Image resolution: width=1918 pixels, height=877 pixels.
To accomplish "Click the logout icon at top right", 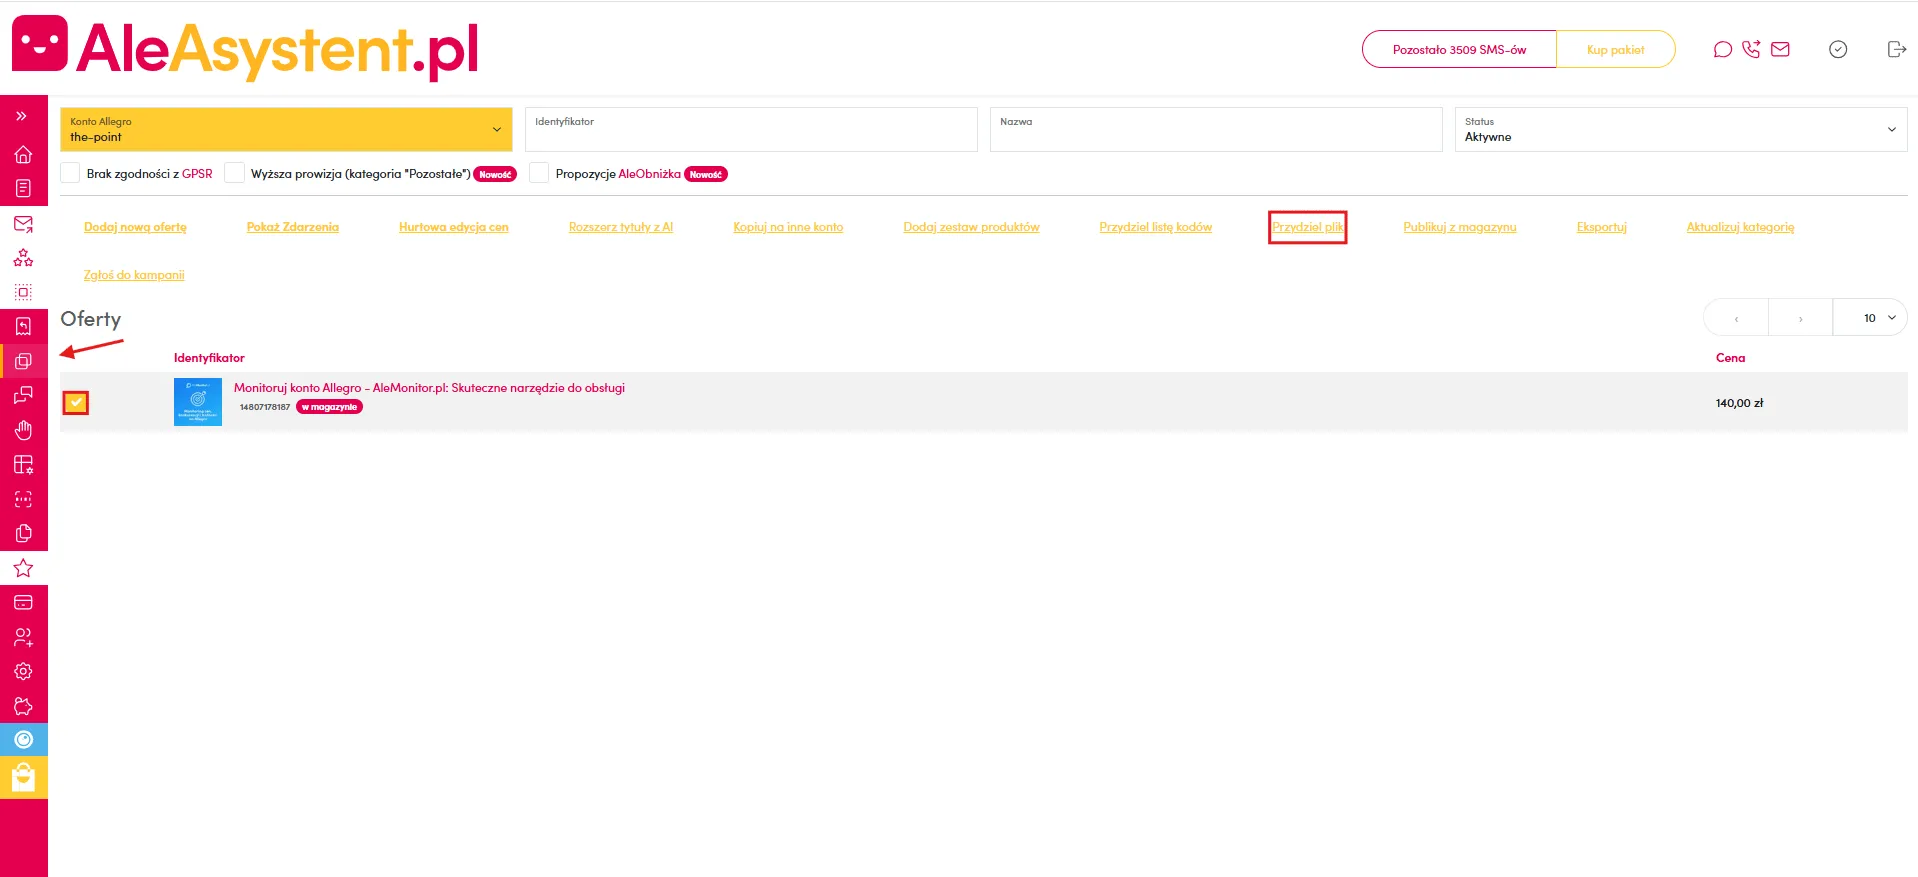I will click(1896, 50).
